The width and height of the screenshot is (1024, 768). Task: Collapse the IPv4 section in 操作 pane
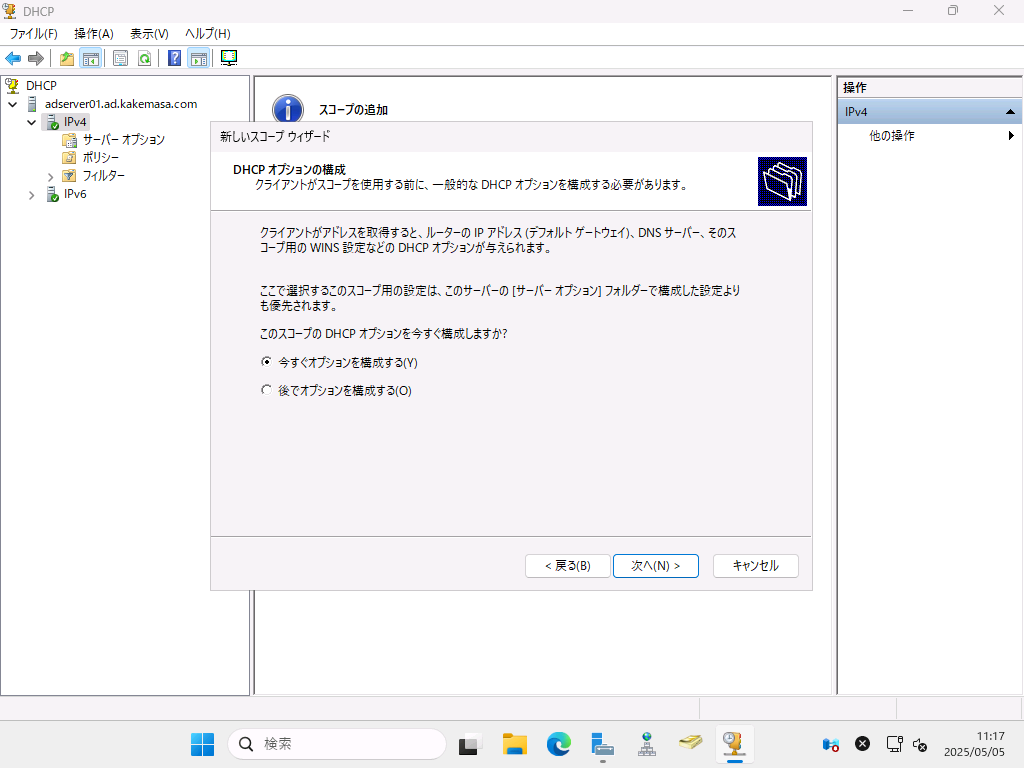pyautogui.click(x=1010, y=112)
